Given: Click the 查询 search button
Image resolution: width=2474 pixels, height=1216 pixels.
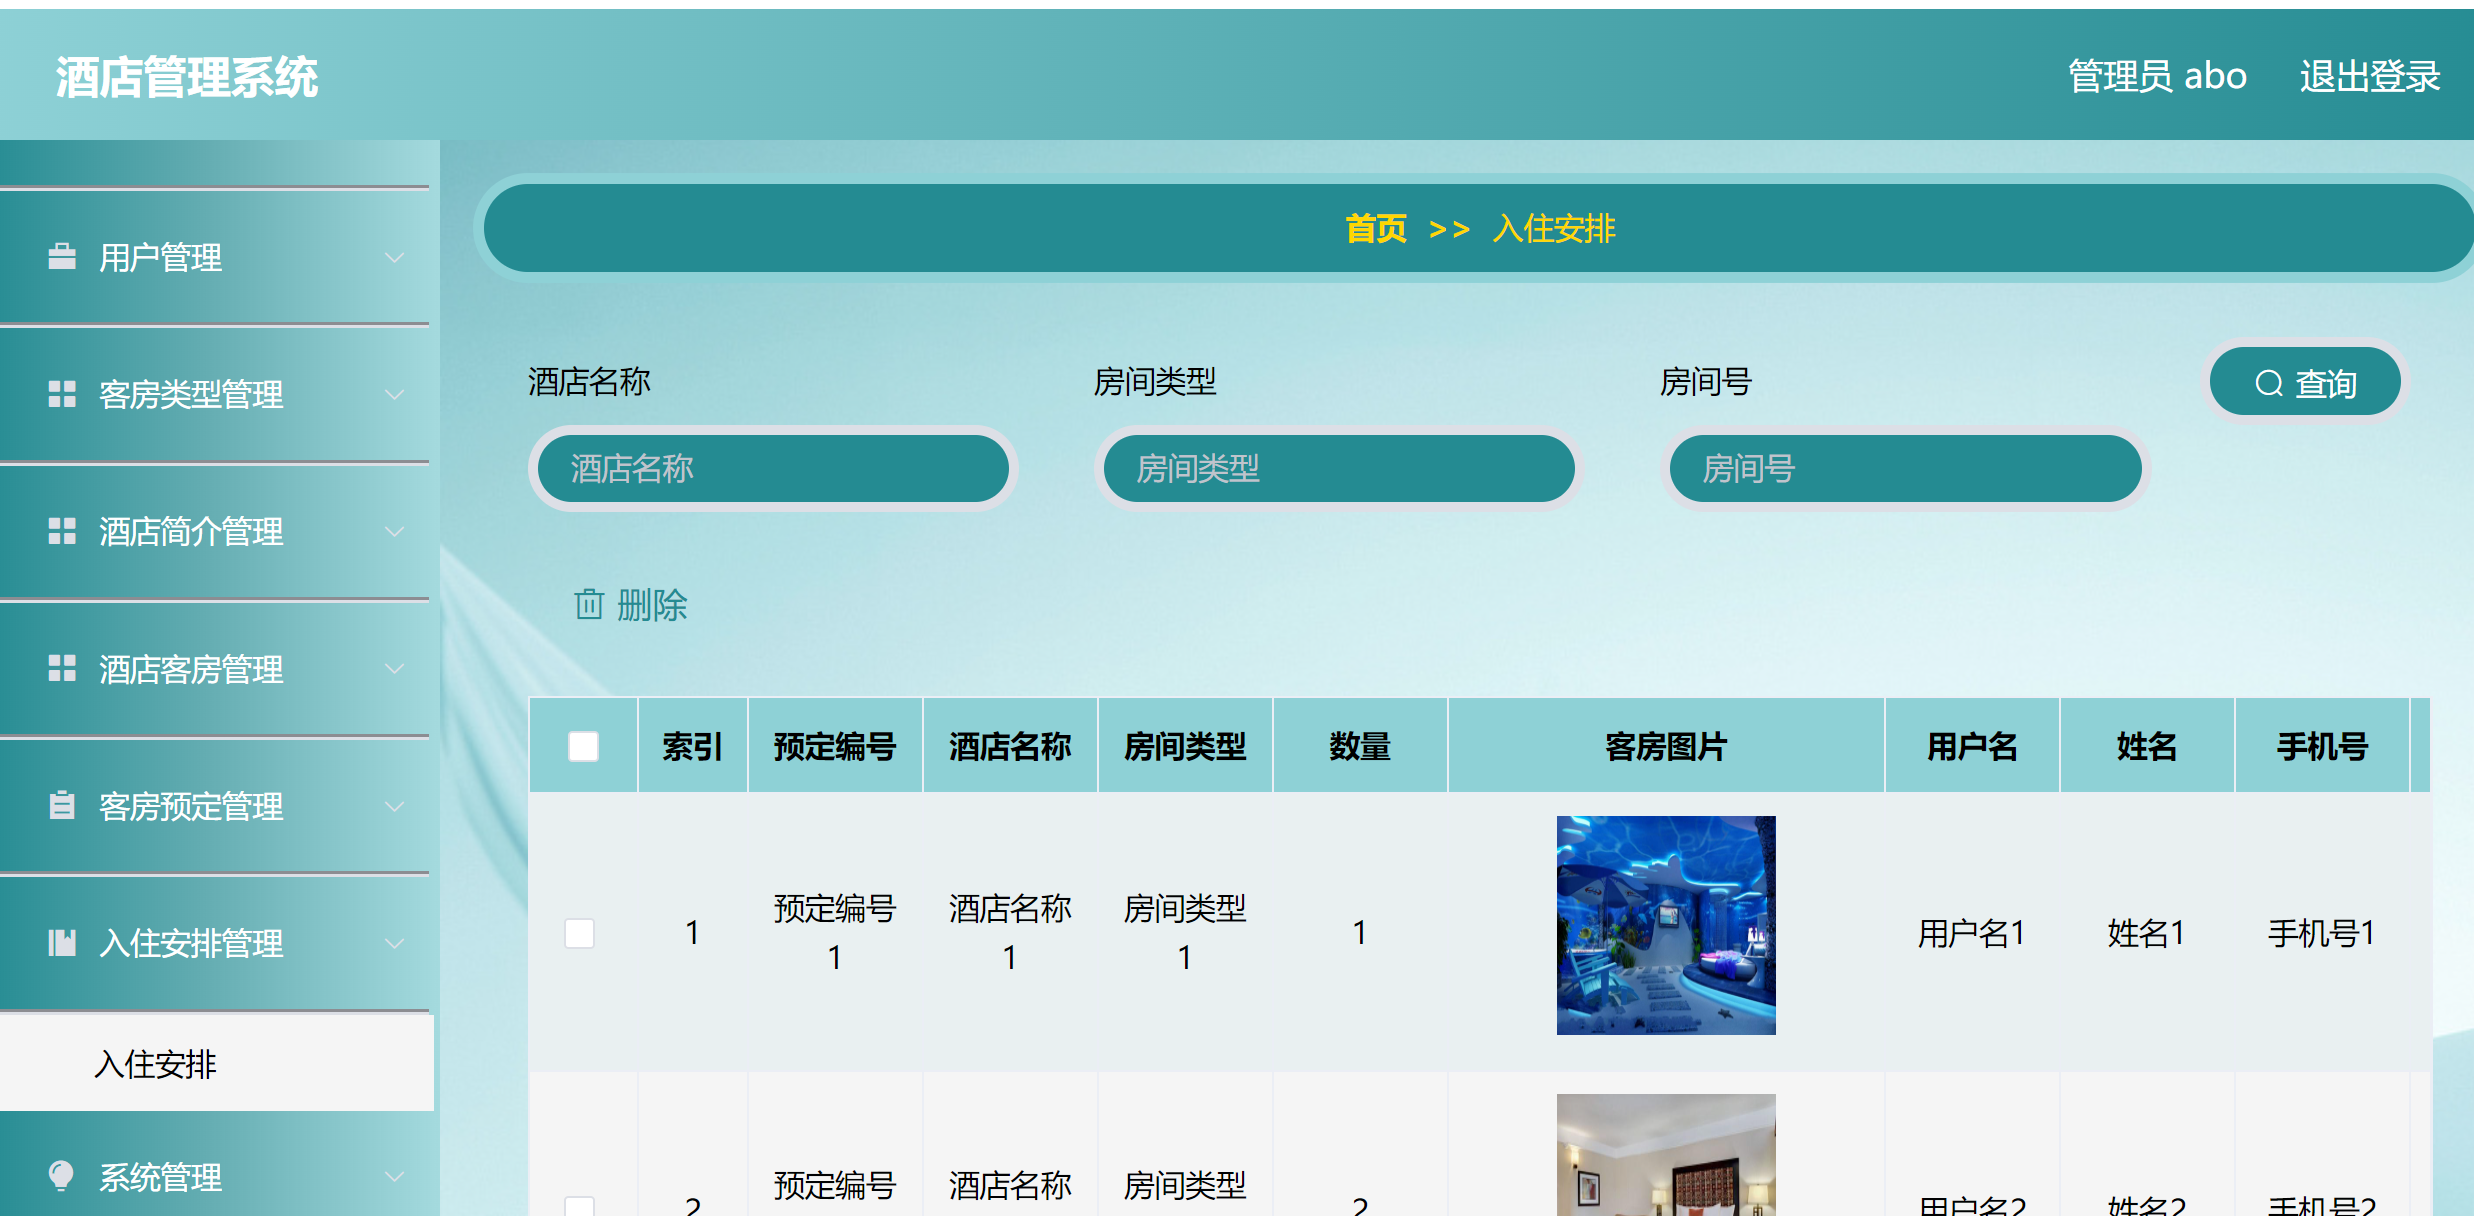Looking at the screenshot, I should (x=2305, y=383).
